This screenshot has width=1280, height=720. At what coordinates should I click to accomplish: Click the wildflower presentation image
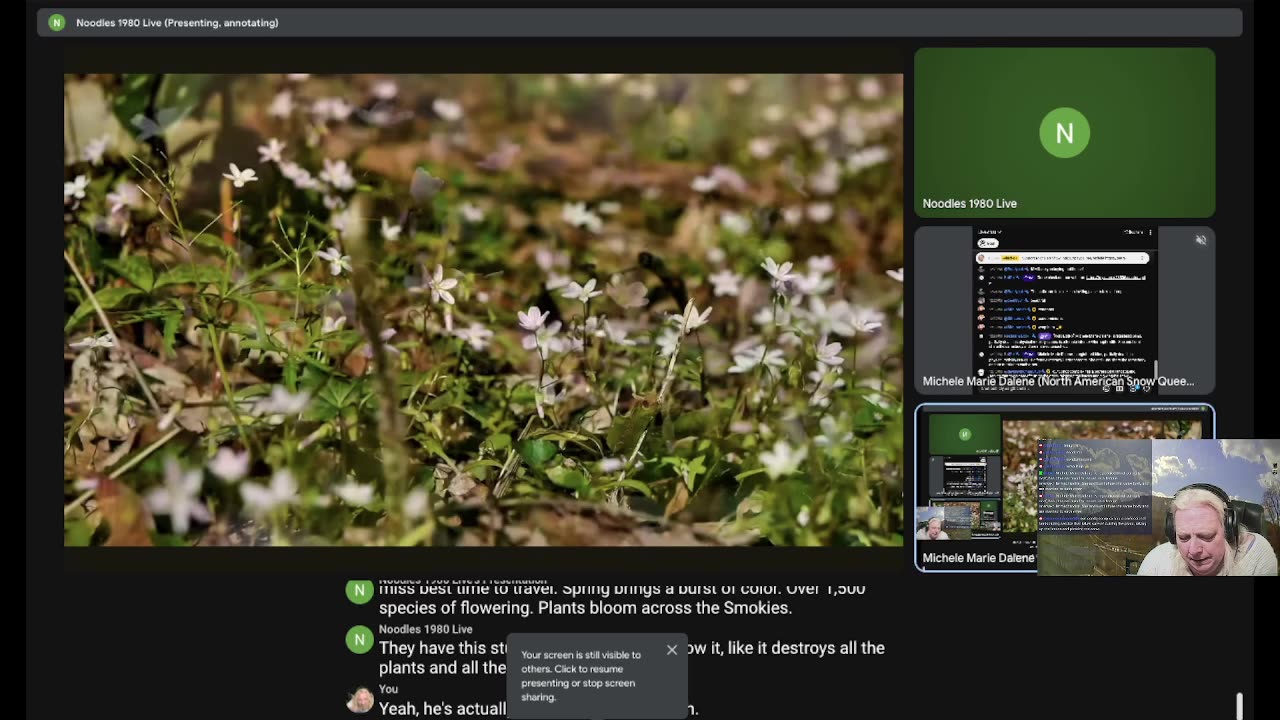483,310
